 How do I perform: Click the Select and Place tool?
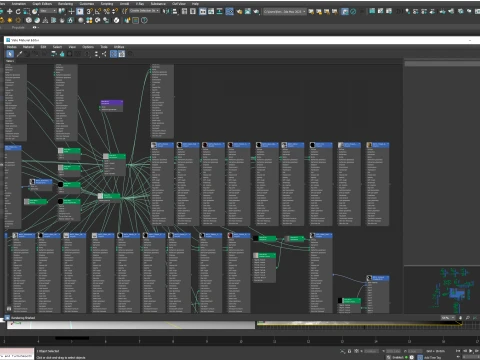pyautogui.click(x=35, y=11)
